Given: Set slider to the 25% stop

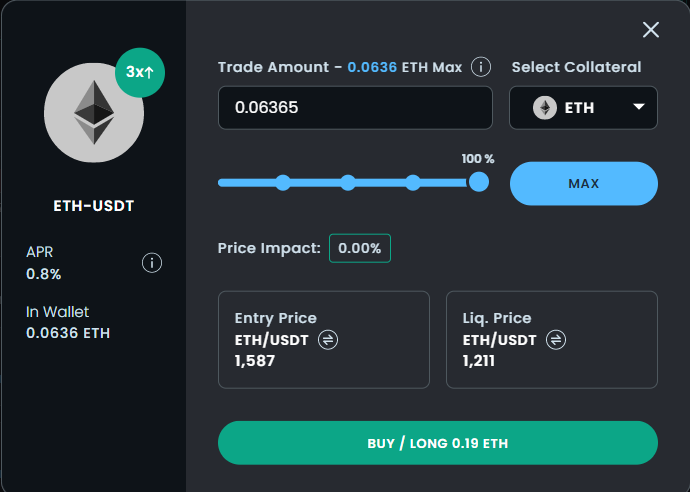Looking at the screenshot, I should pos(283,183).
